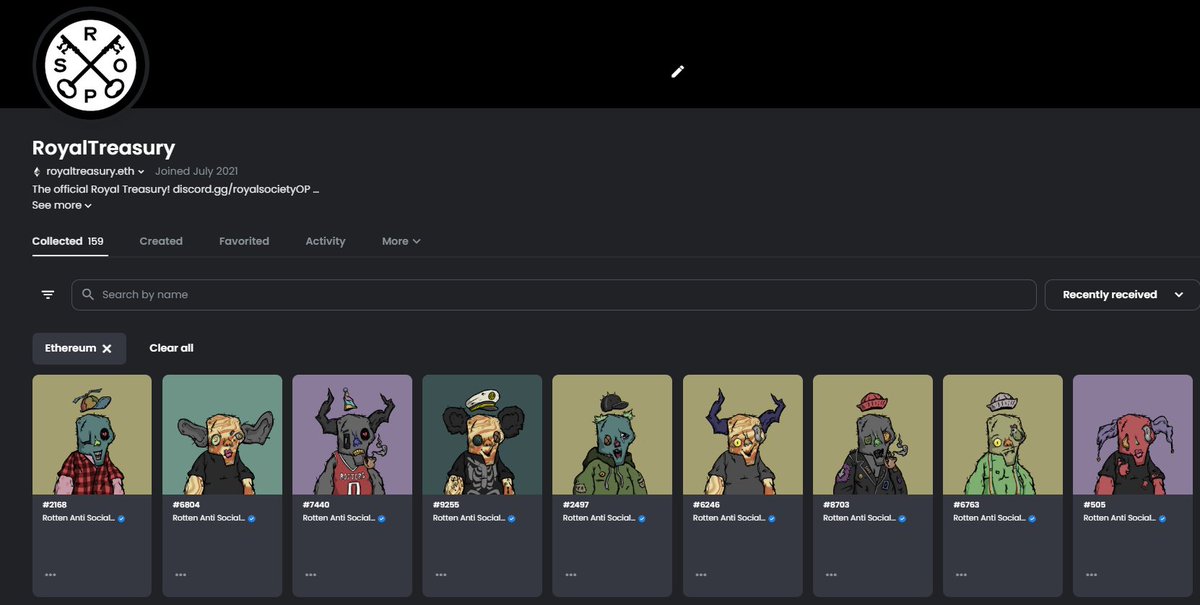This screenshot has height=605, width=1200.
Task: Open NFT thumbnail #7440 with party hat
Action: [x=352, y=435]
